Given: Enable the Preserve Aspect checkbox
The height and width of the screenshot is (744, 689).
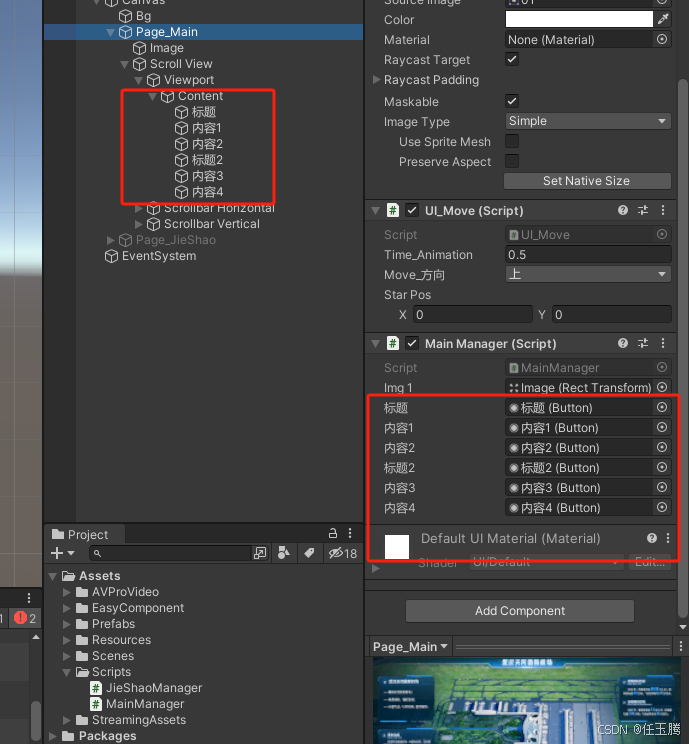Looking at the screenshot, I should 512,161.
